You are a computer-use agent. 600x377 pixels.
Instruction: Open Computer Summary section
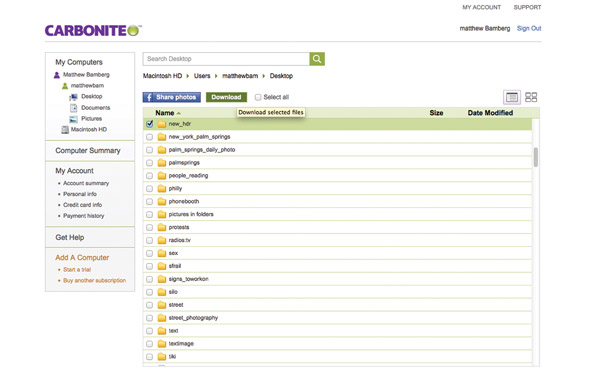click(88, 151)
